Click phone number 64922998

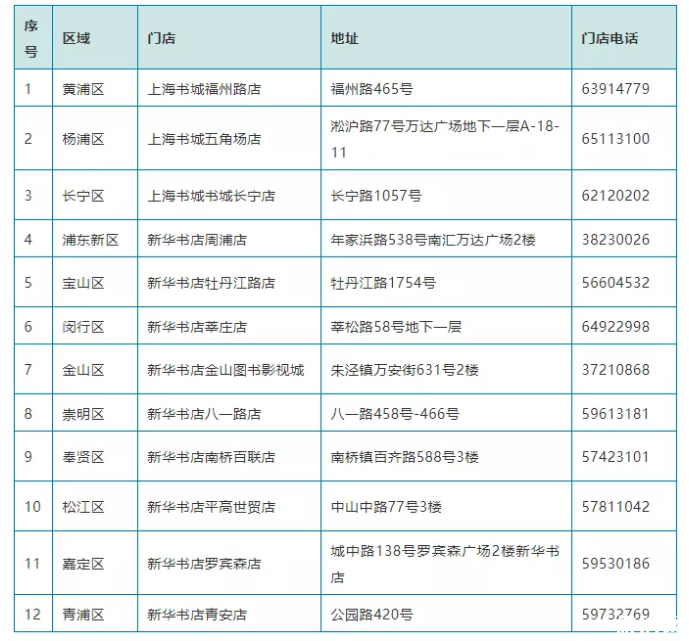point(615,326)
